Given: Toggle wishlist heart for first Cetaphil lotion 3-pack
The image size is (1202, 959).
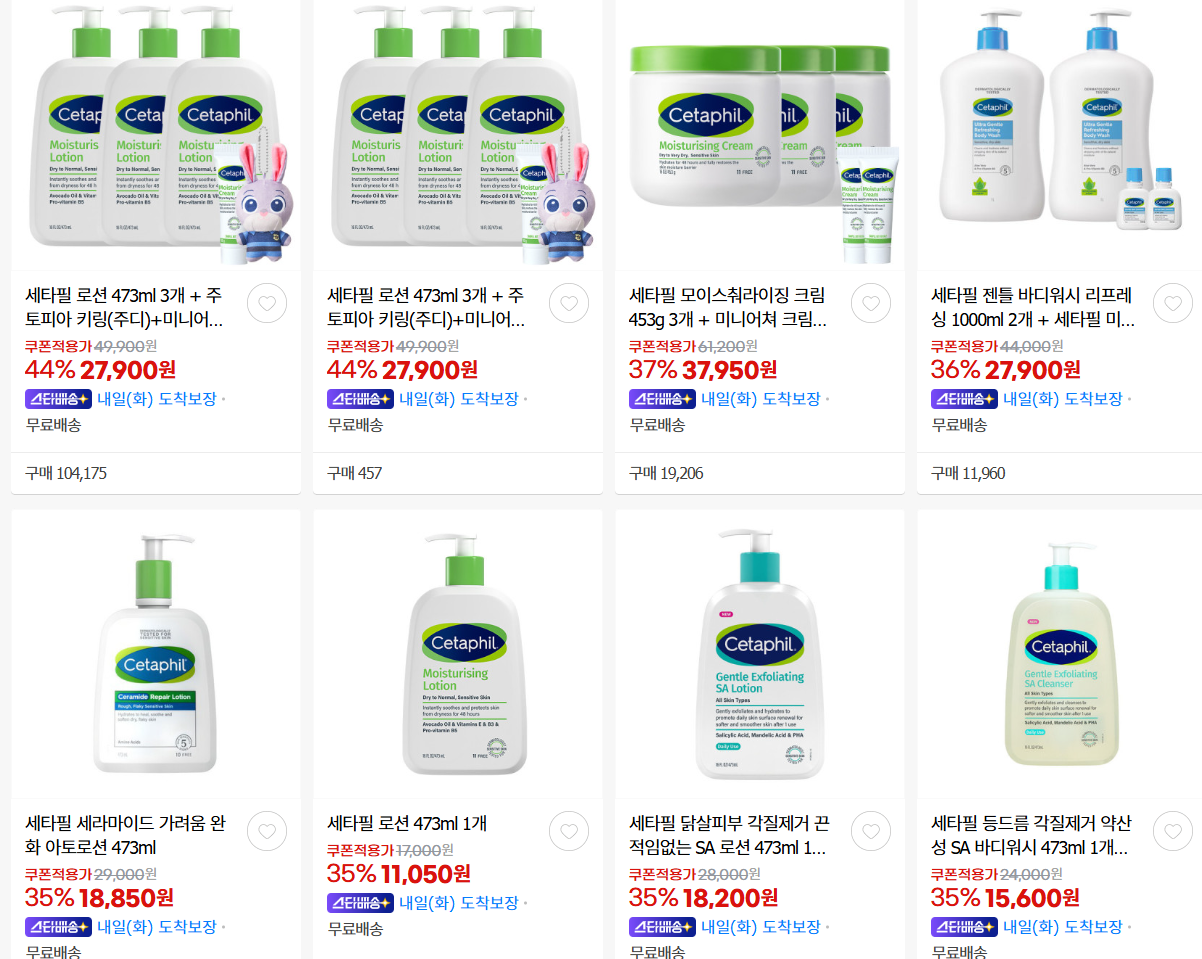Looking at the screenshot, I should [x=267, y=303].
